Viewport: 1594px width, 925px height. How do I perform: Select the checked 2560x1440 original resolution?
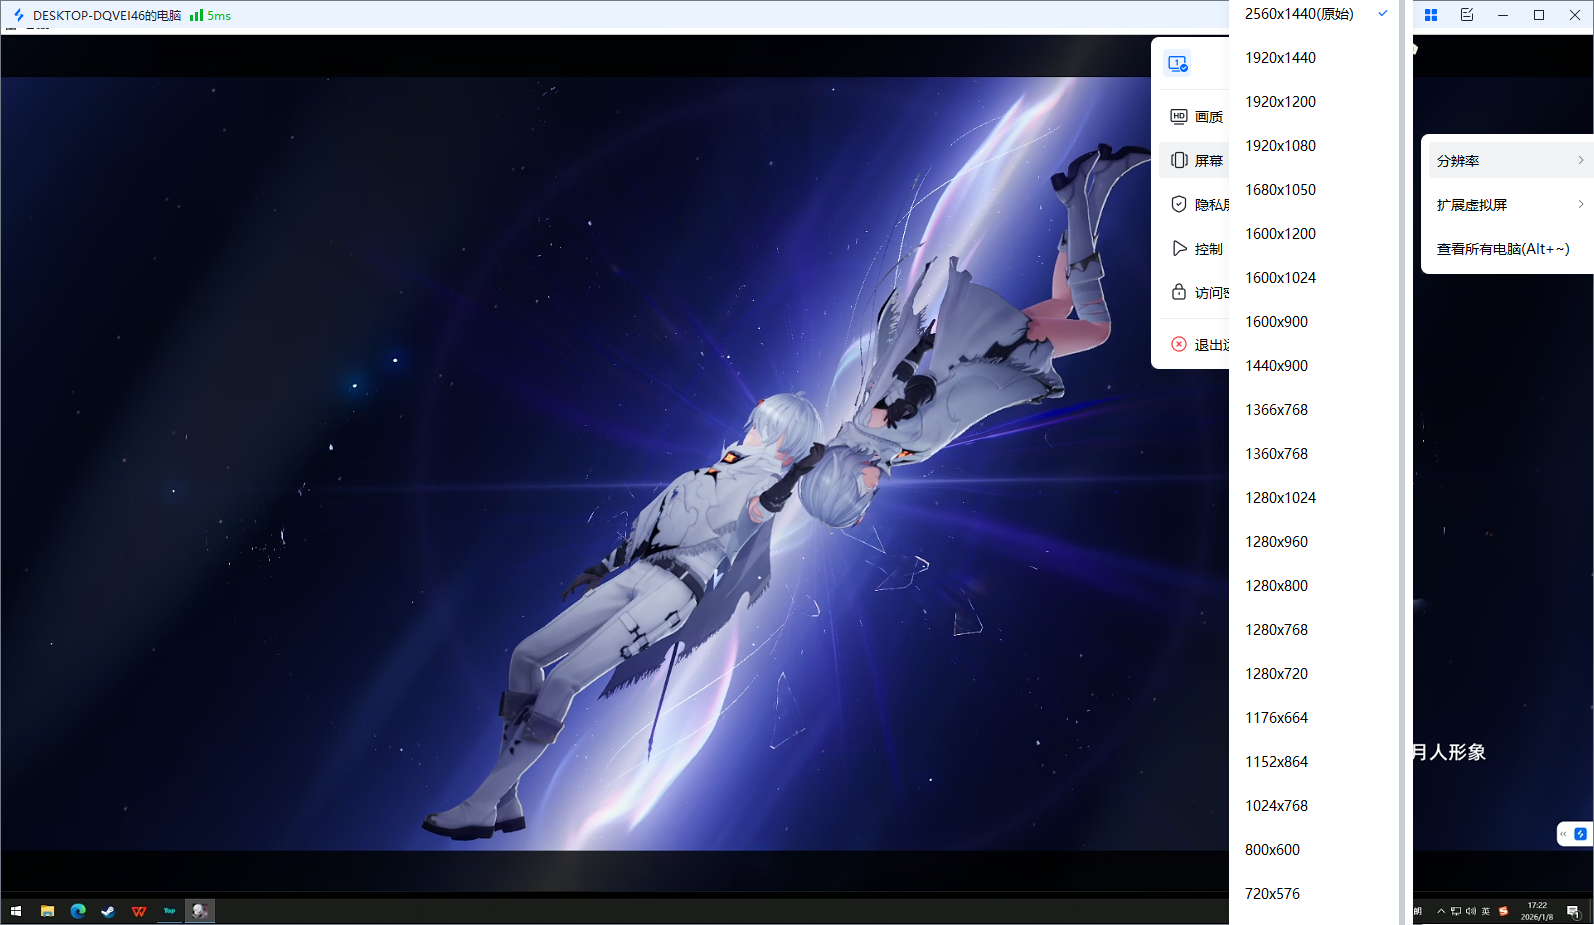pos(1299,14)
